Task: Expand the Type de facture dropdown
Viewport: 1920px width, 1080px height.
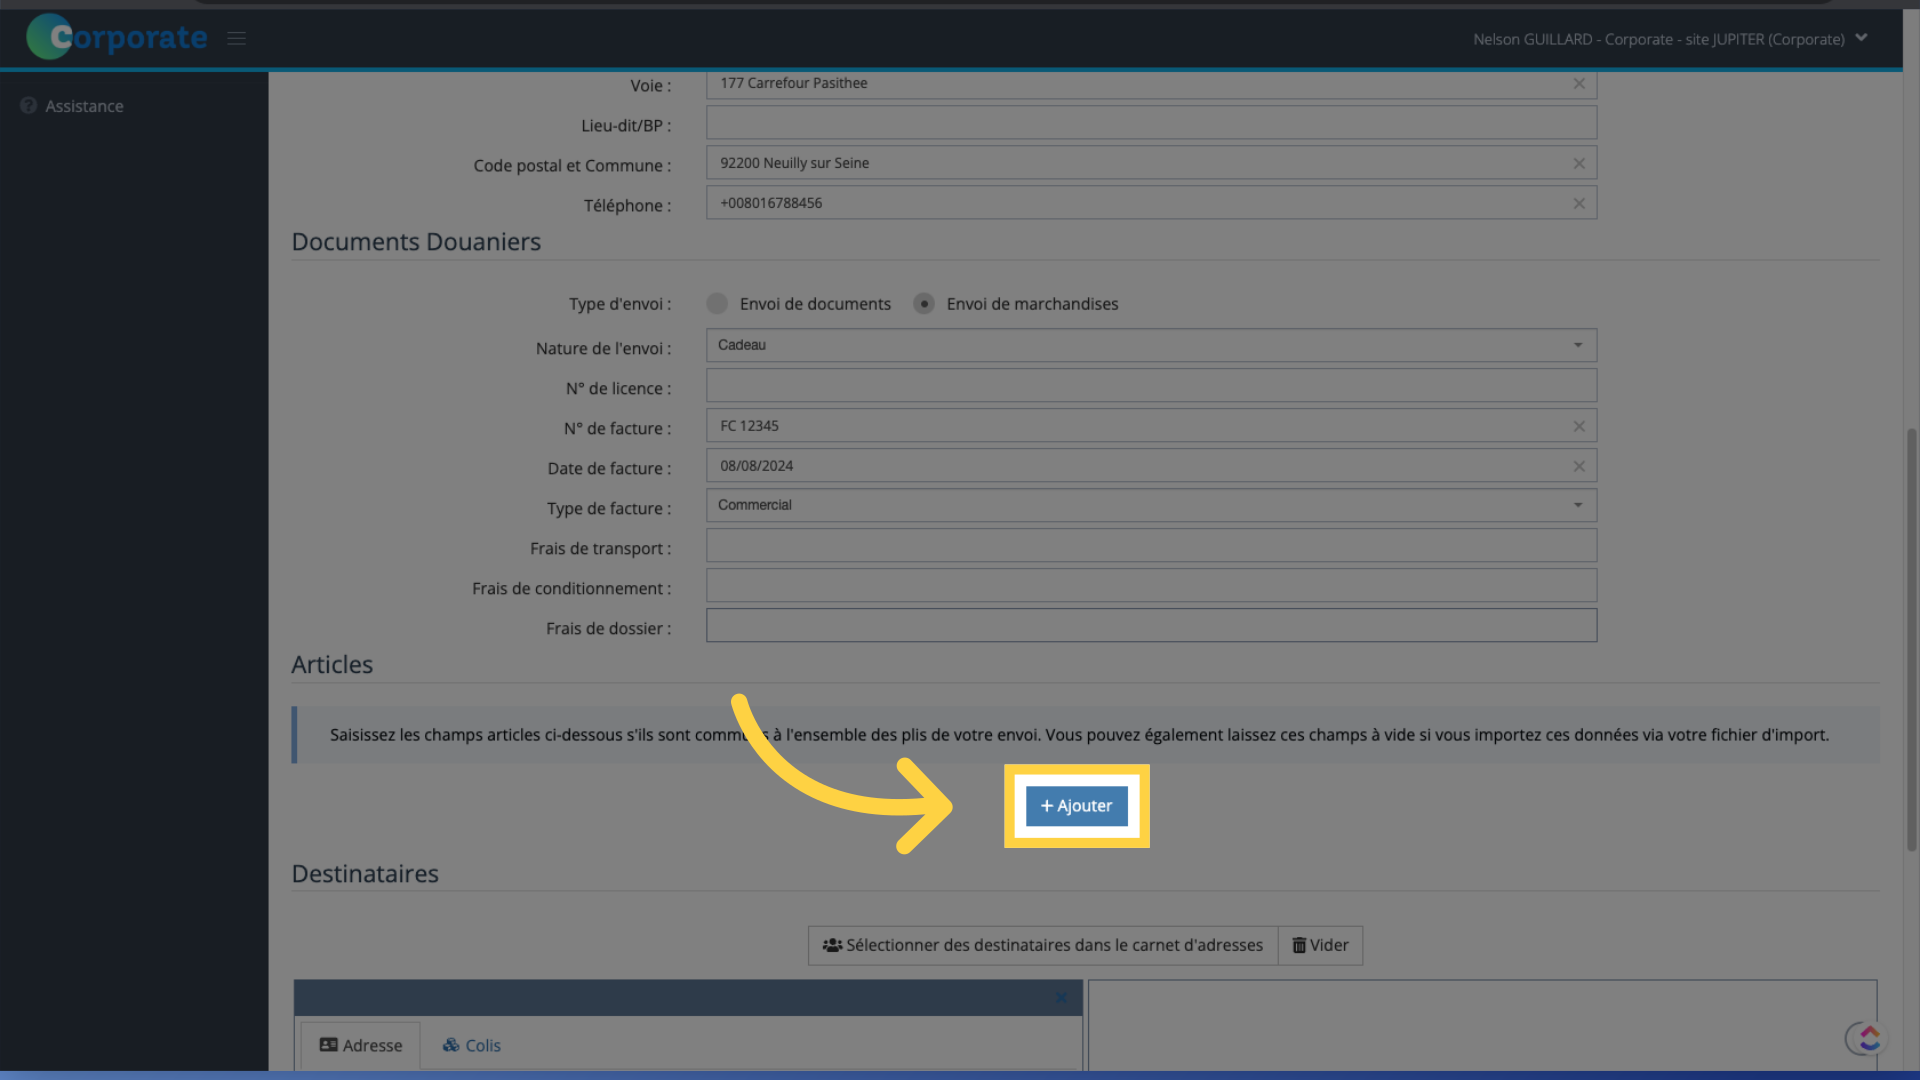Action: [1576, 505]
